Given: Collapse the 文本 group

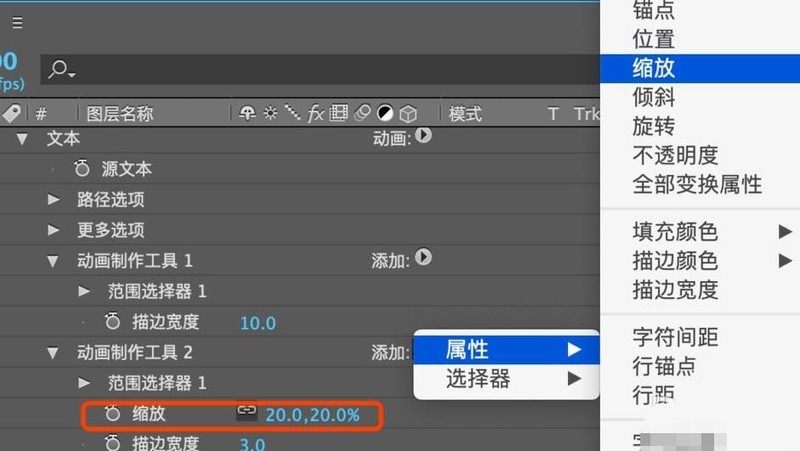Looking at the screenshot, I should tap(22, 139).
